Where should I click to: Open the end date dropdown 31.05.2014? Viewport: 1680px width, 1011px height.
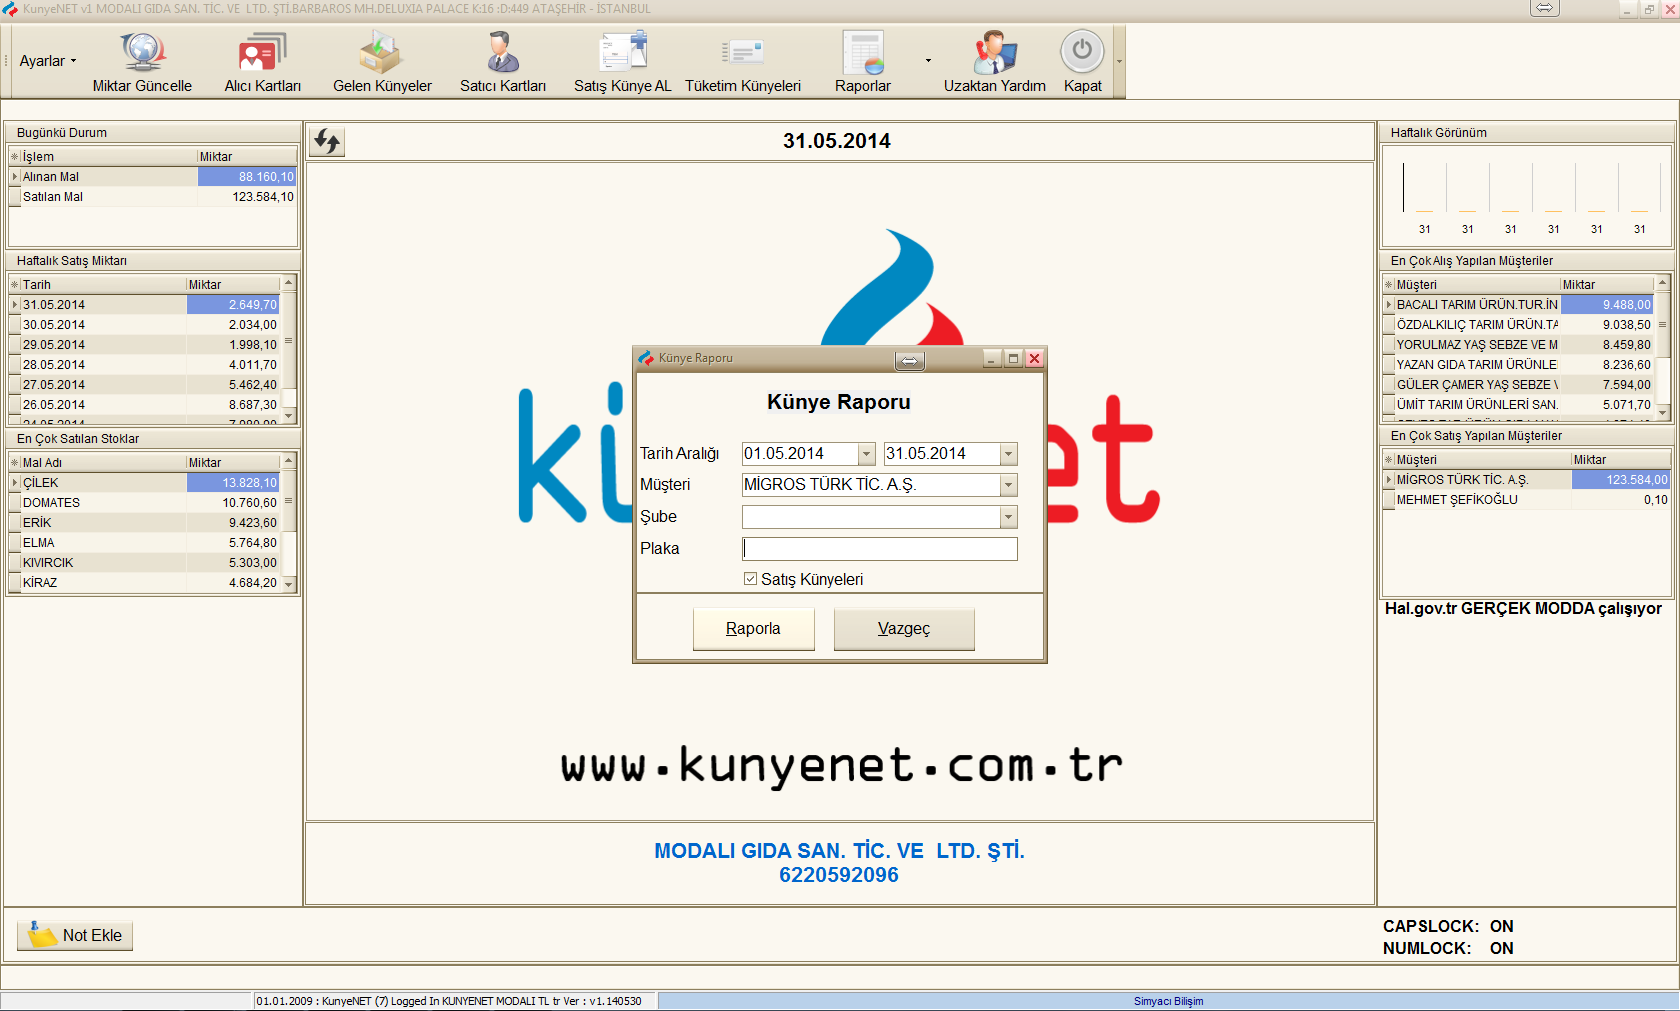pyautogui.click(x=1009, y=454)
